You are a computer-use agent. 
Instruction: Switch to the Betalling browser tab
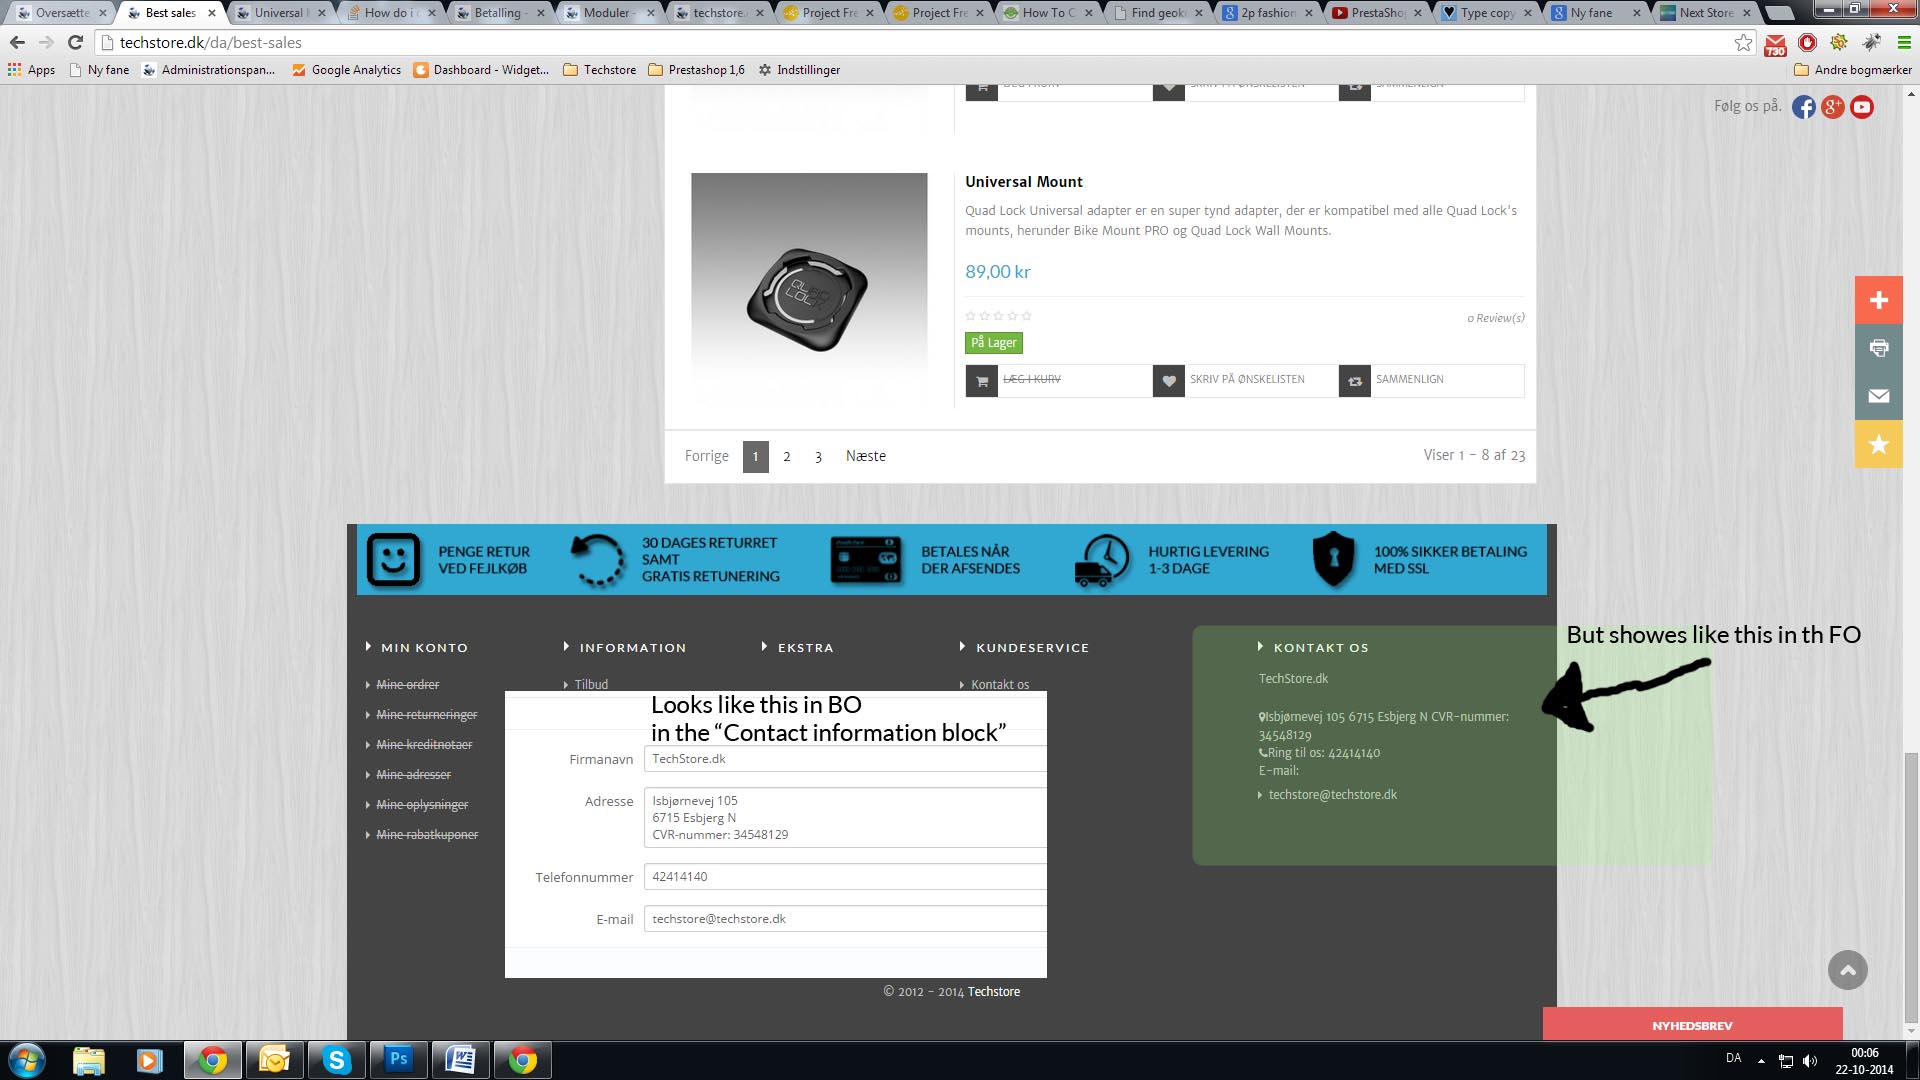point(497,13)
